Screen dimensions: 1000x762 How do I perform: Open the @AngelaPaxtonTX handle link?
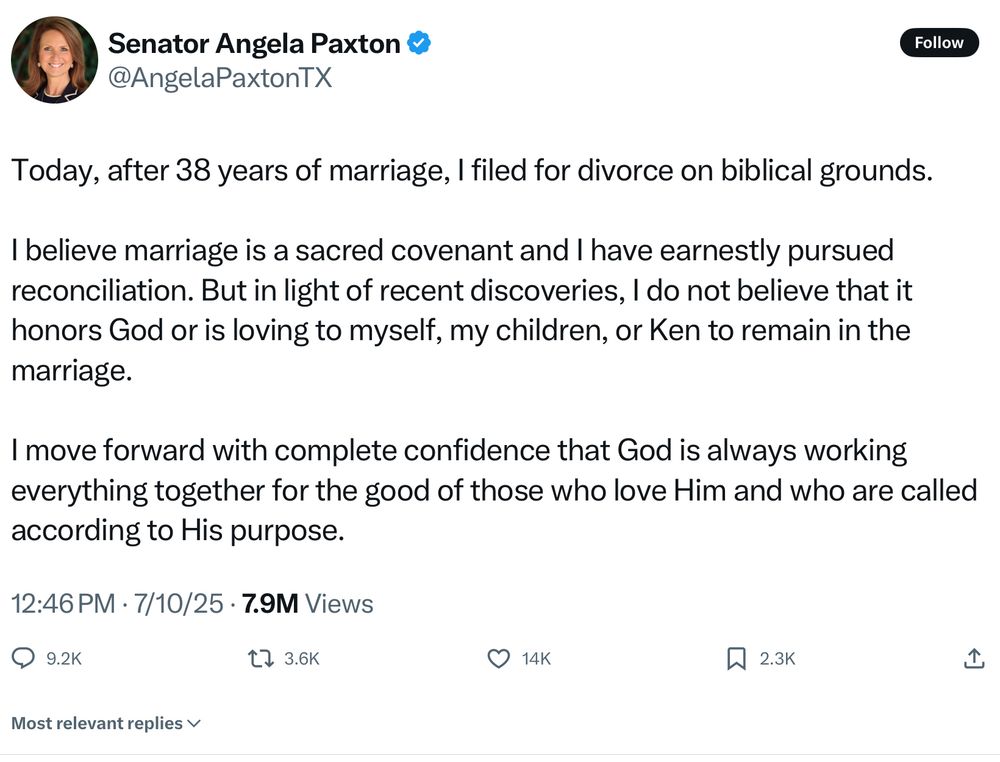tap(220, 78)
